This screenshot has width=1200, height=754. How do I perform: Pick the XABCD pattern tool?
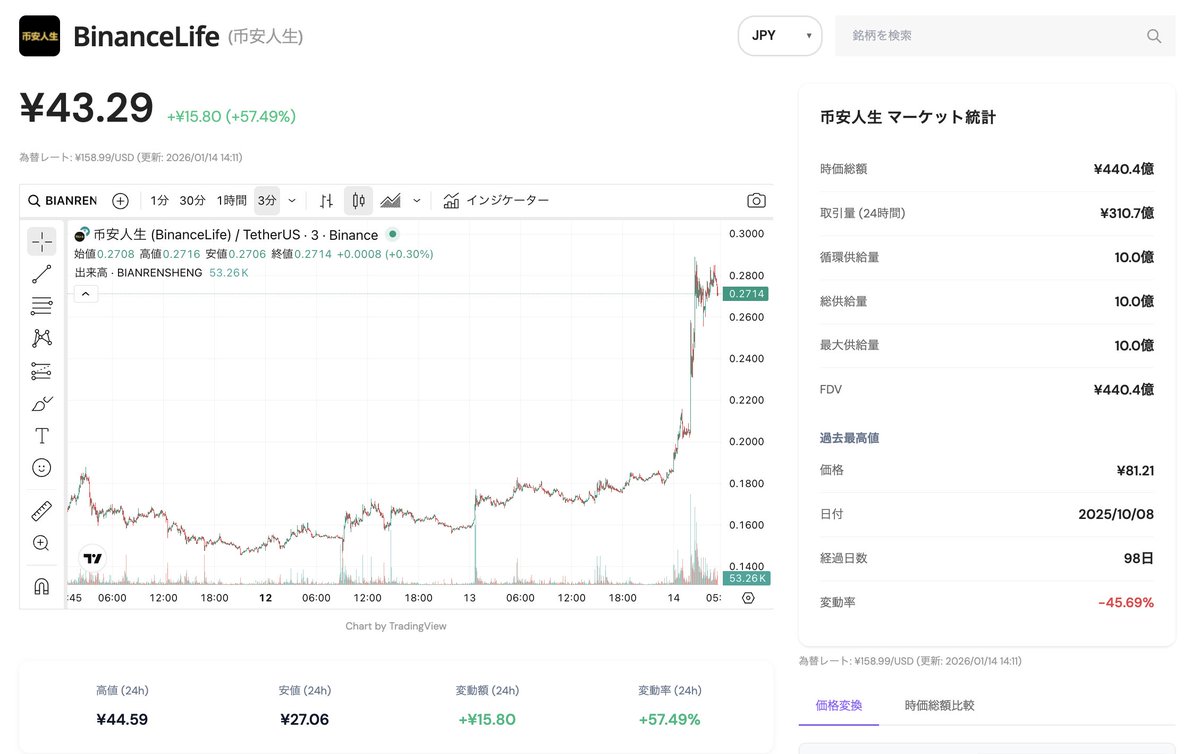pos(41,338)
